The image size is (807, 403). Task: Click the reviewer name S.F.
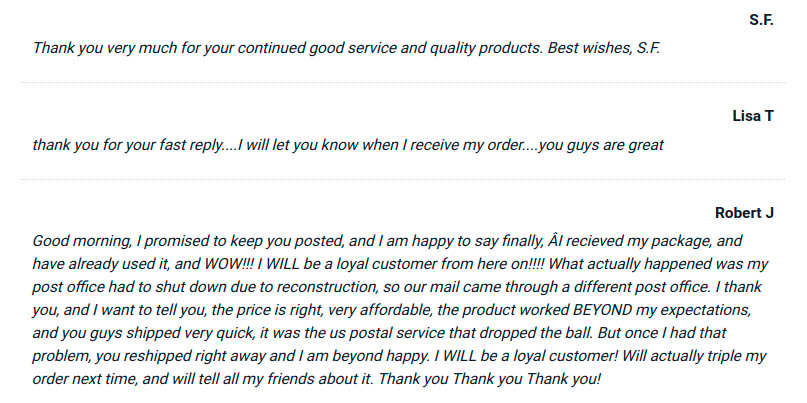[760, 20]
